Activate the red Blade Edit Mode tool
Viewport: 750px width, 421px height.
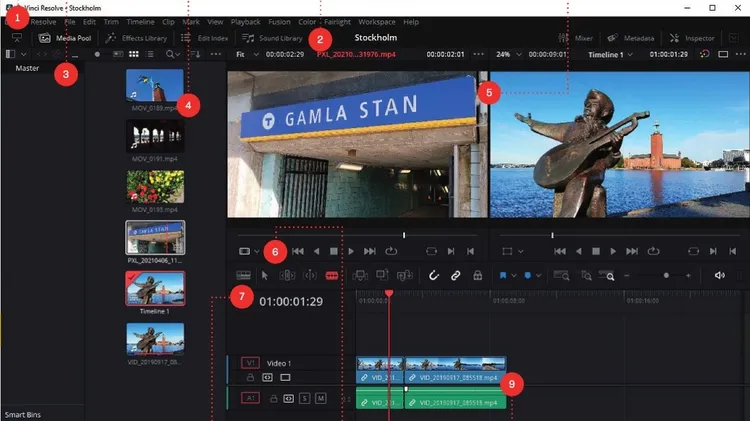pos(332,276)
